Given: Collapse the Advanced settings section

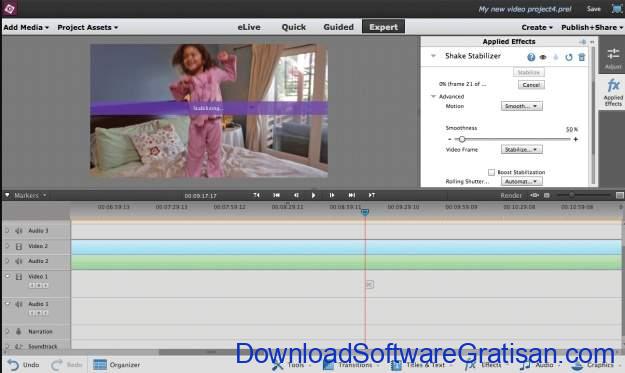Looking at the screenshot, I should pyautogui.click(x=433, y=96).
